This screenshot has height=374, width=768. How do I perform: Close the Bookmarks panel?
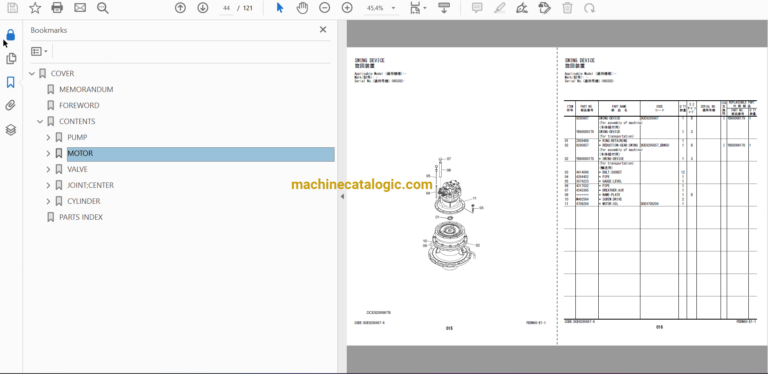323,29
